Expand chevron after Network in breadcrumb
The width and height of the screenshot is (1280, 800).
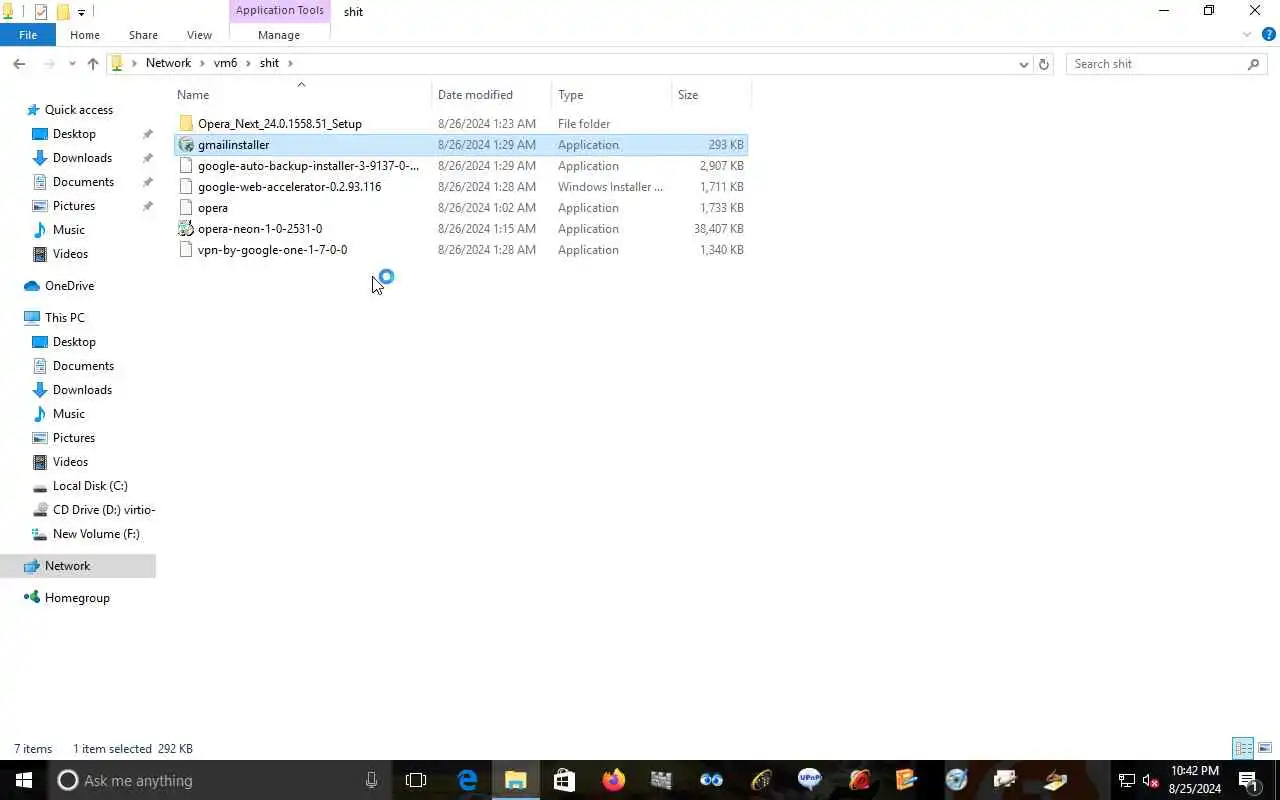click(202, 63)
